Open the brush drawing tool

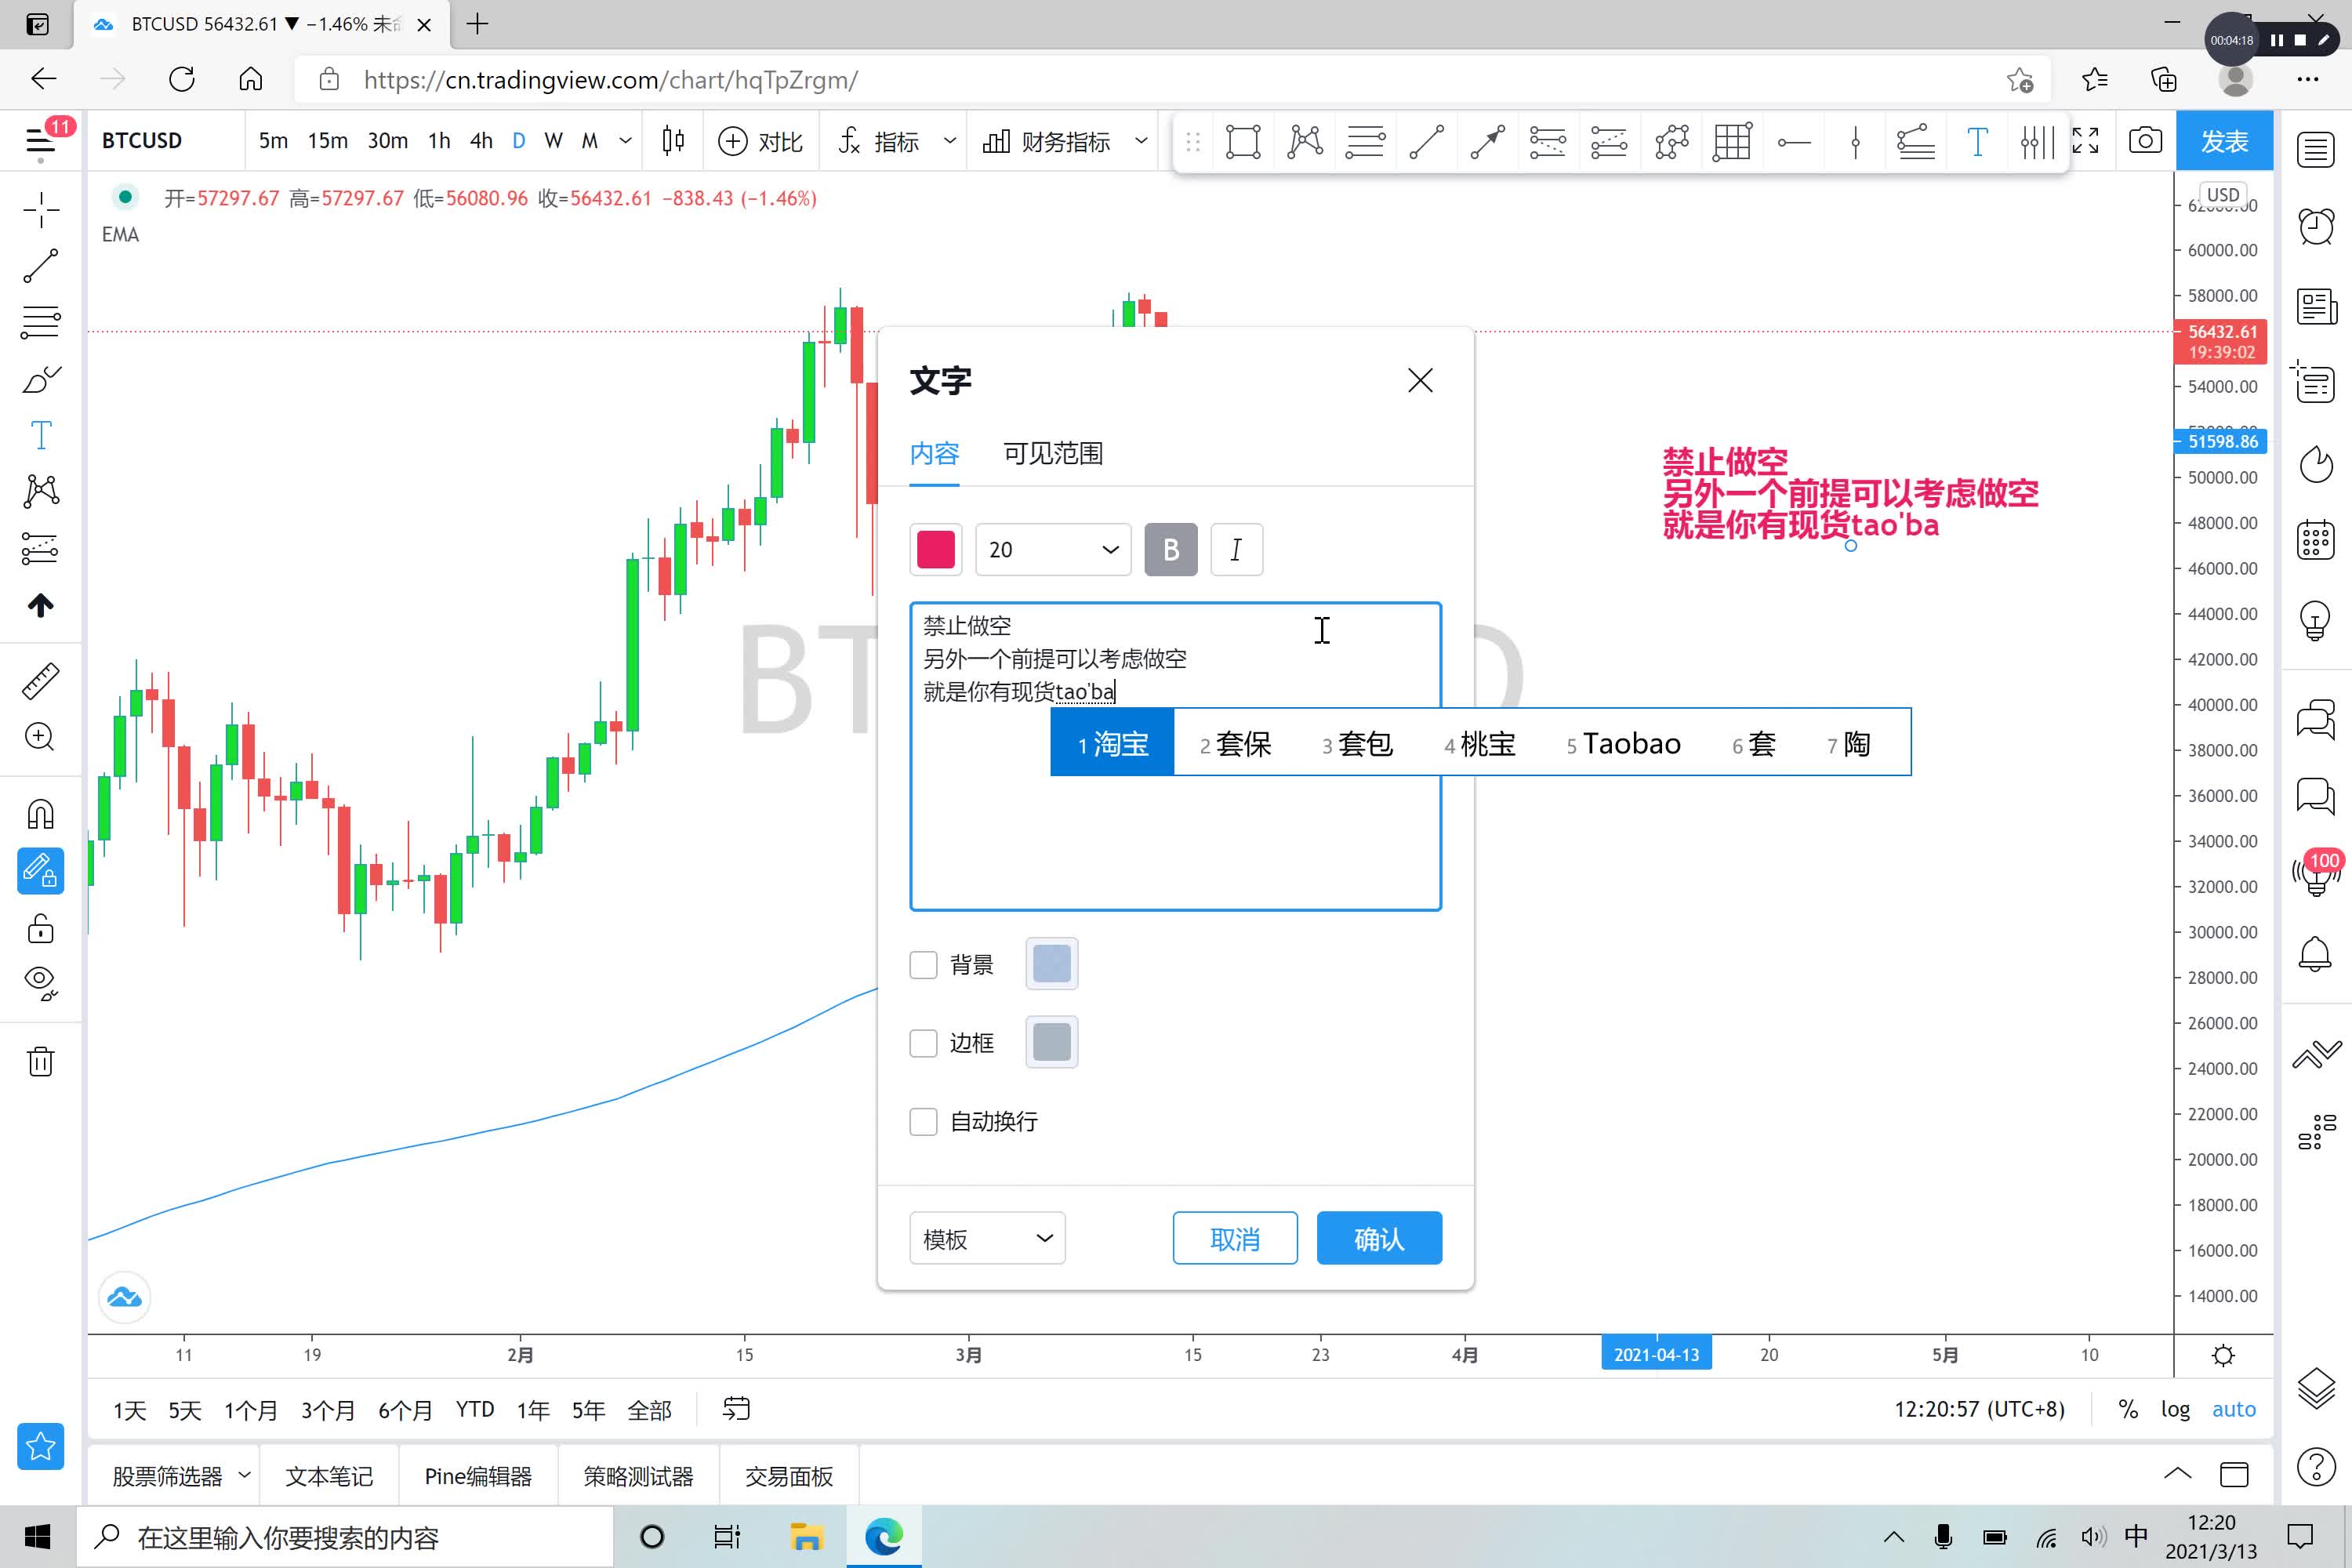tap(40, 379)
